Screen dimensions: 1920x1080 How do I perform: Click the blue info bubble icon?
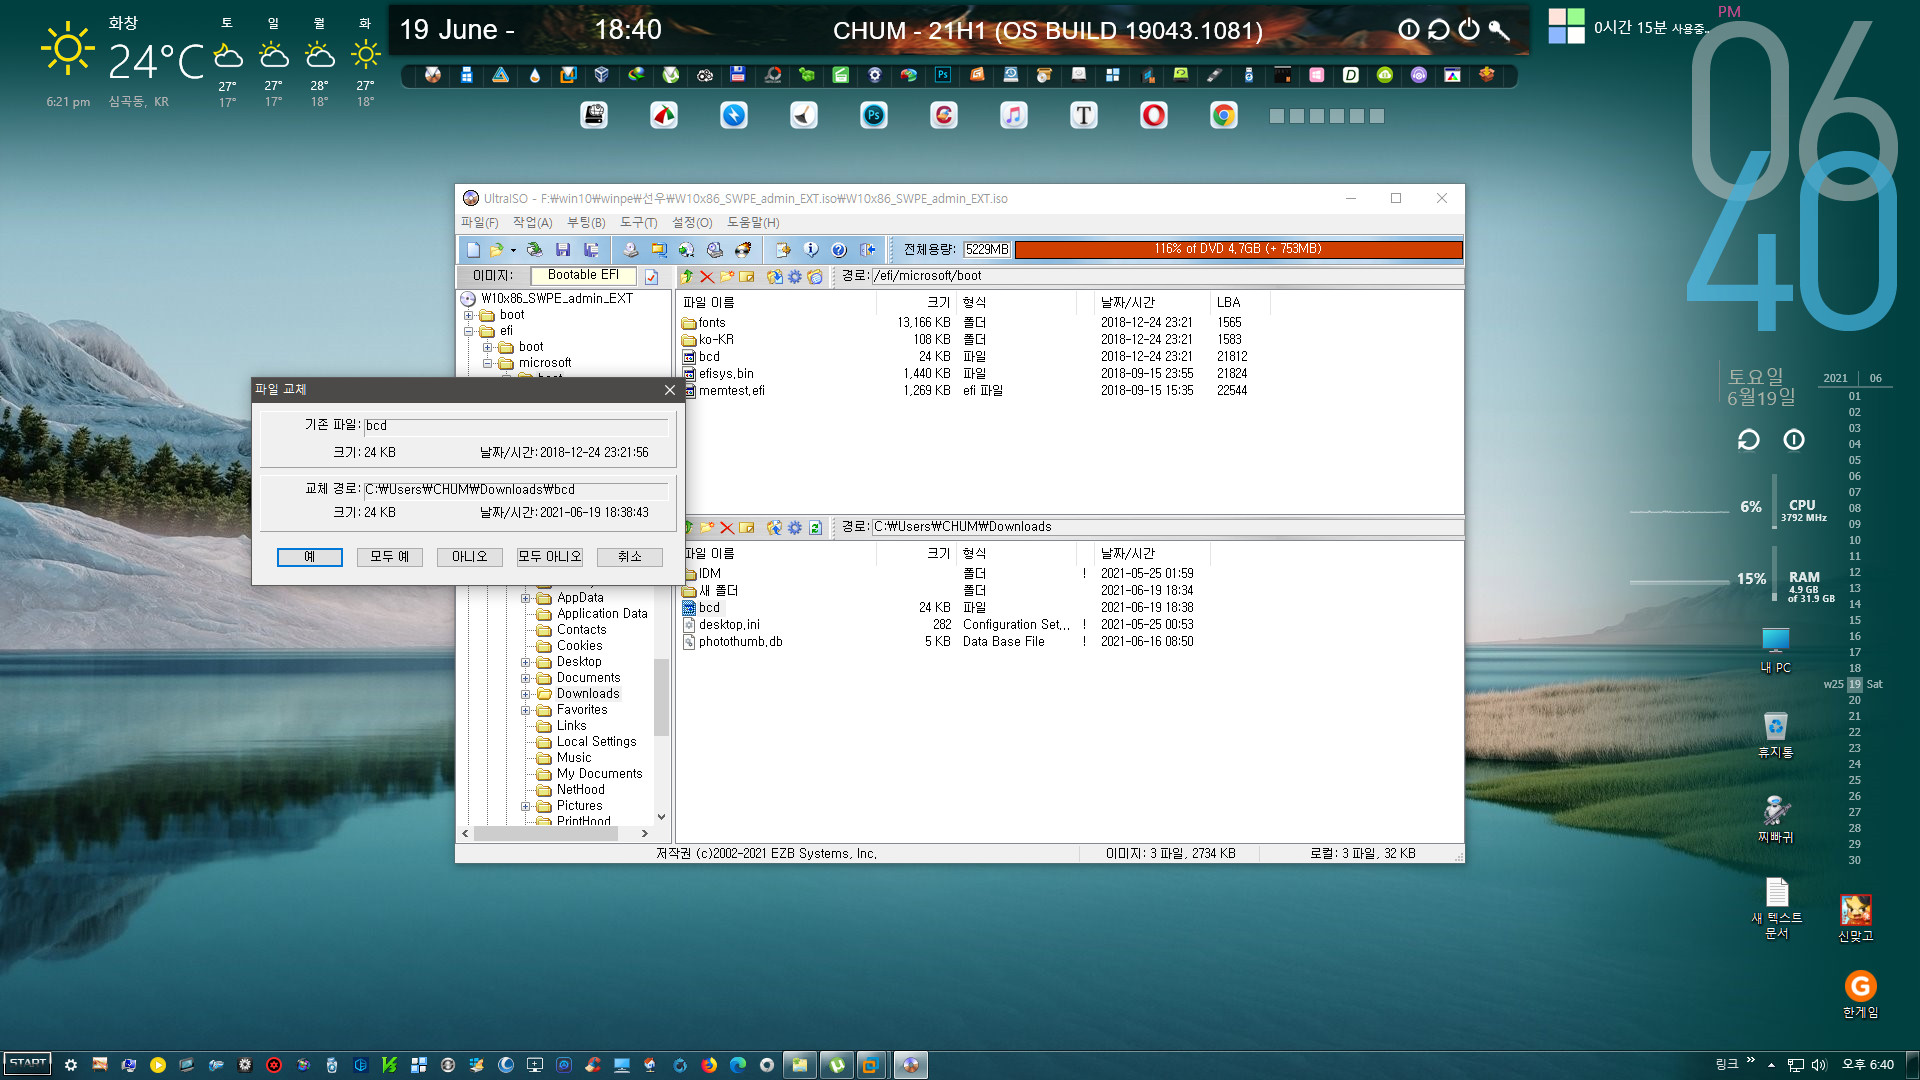tap(811, 250)
